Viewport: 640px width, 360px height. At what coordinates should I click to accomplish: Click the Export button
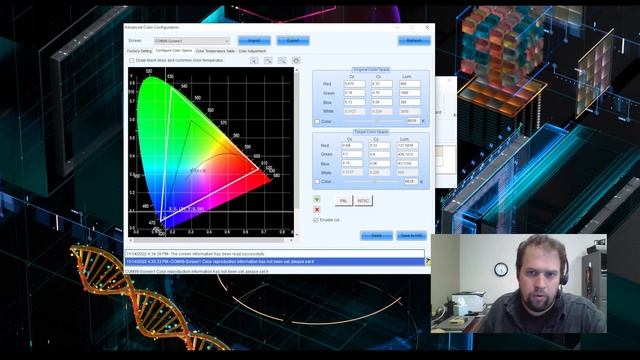point(293,41)
